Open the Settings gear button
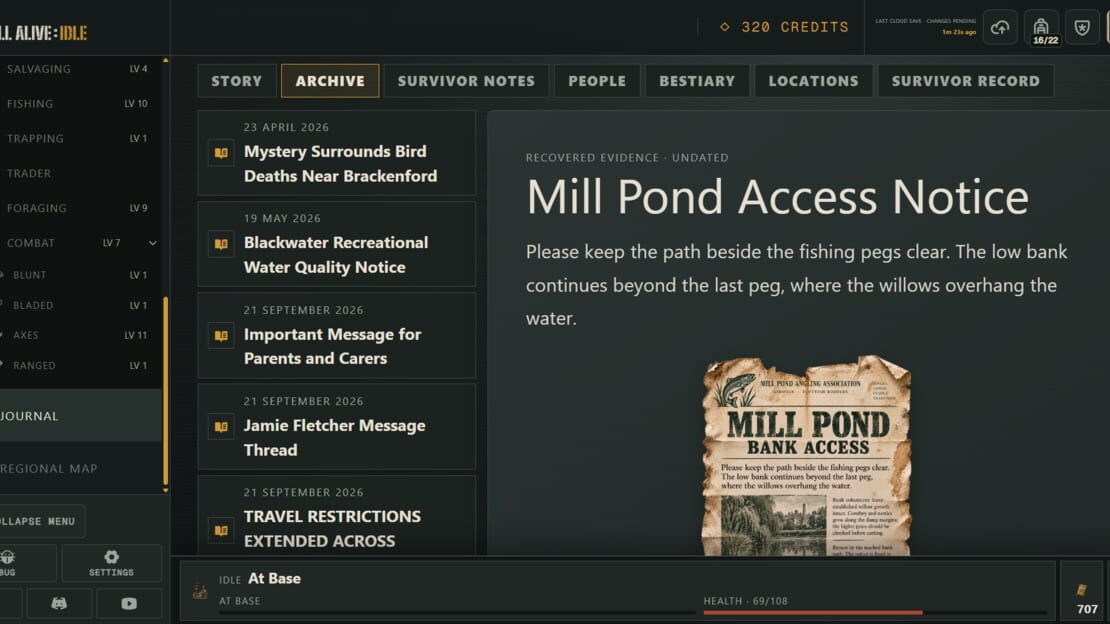The image size is (1110, 624). tap(111, 563)
